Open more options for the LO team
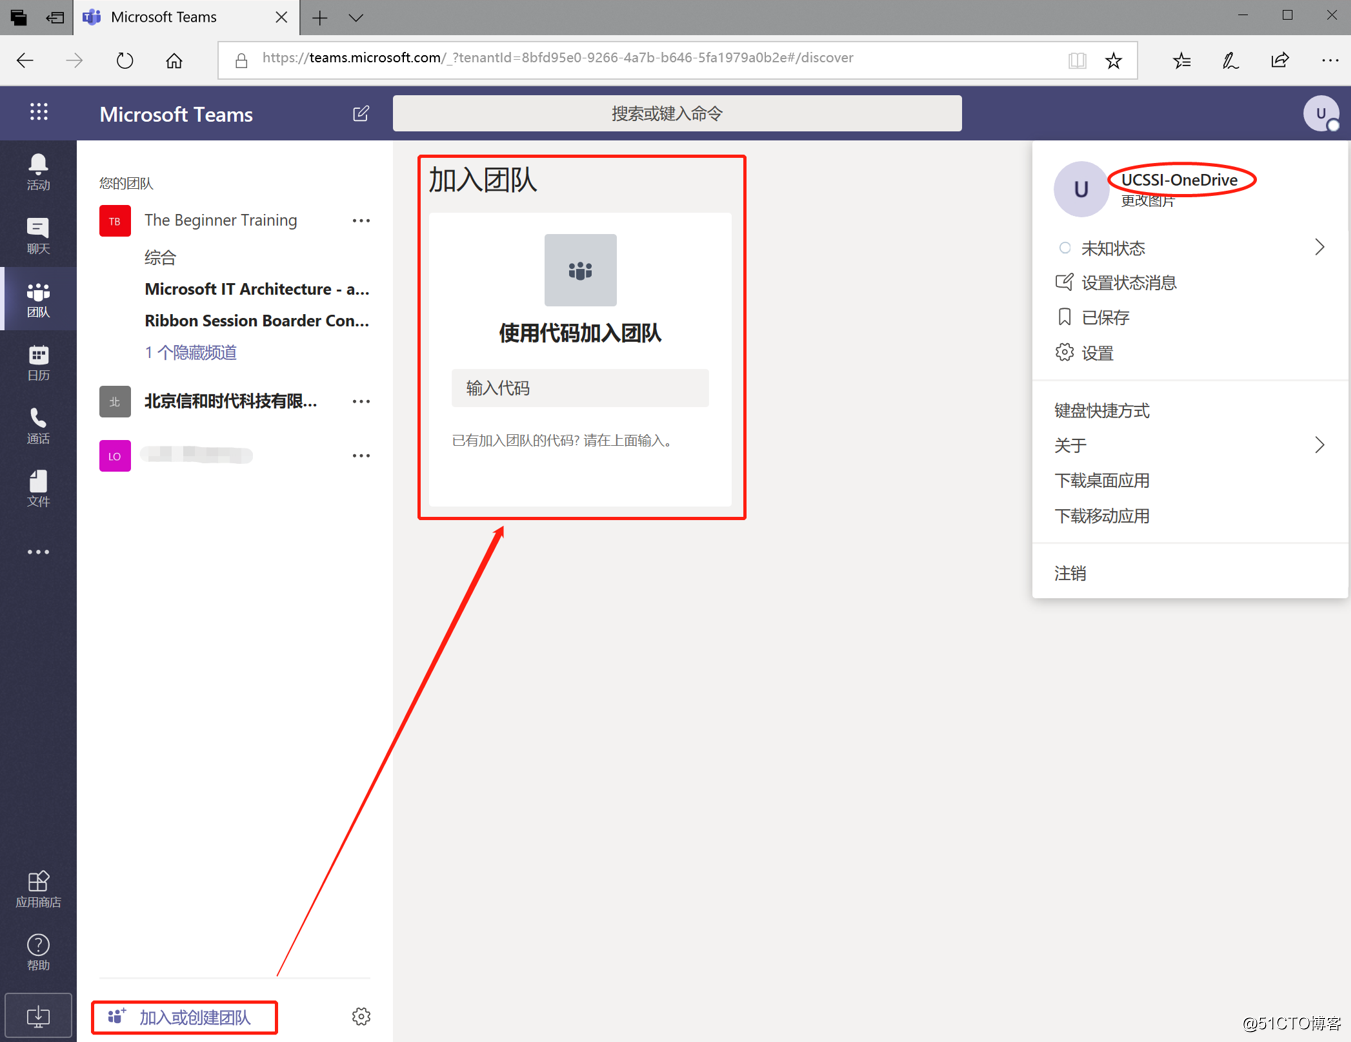Image resolution: width=1351 pixels, height=1042 pixels. tap(361, 456)
